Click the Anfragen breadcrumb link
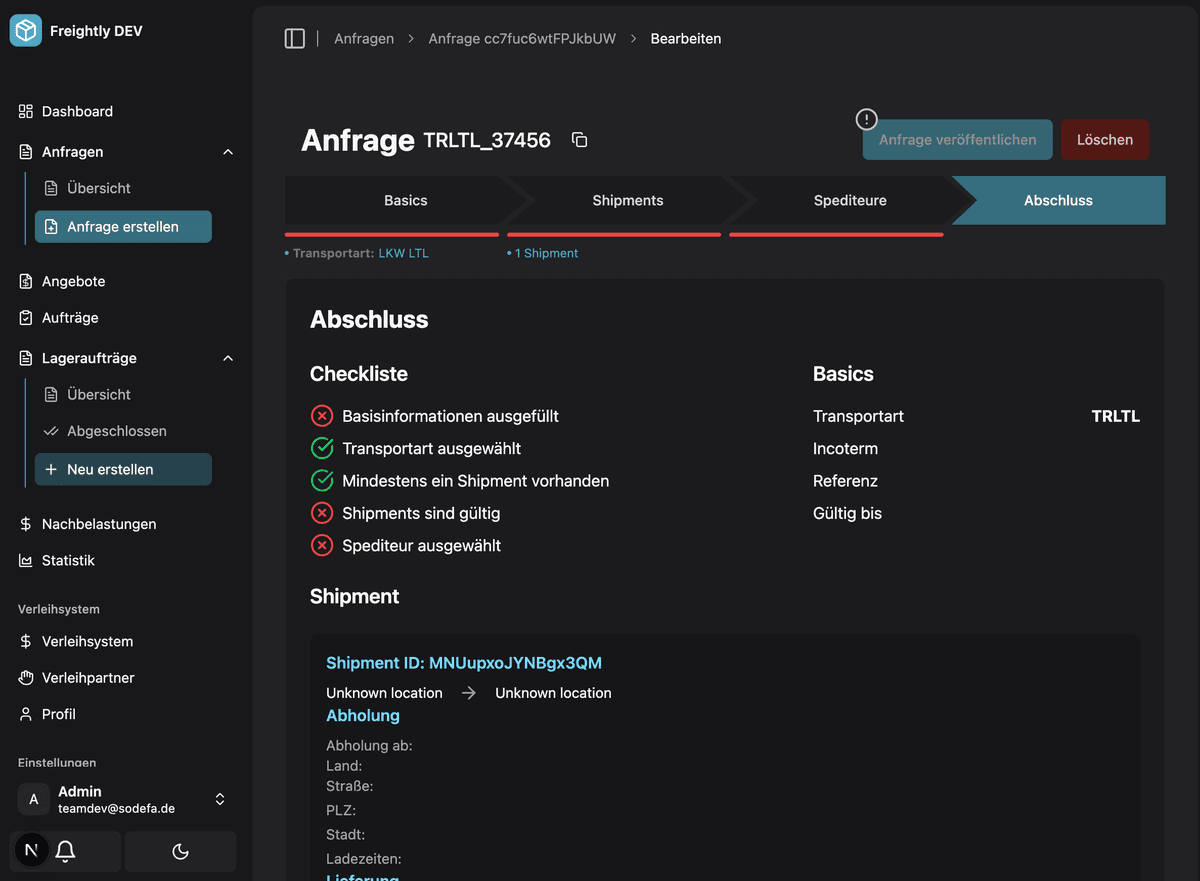Image resolution: width=1200 pixels, height=881 pixels. (363, 39)
